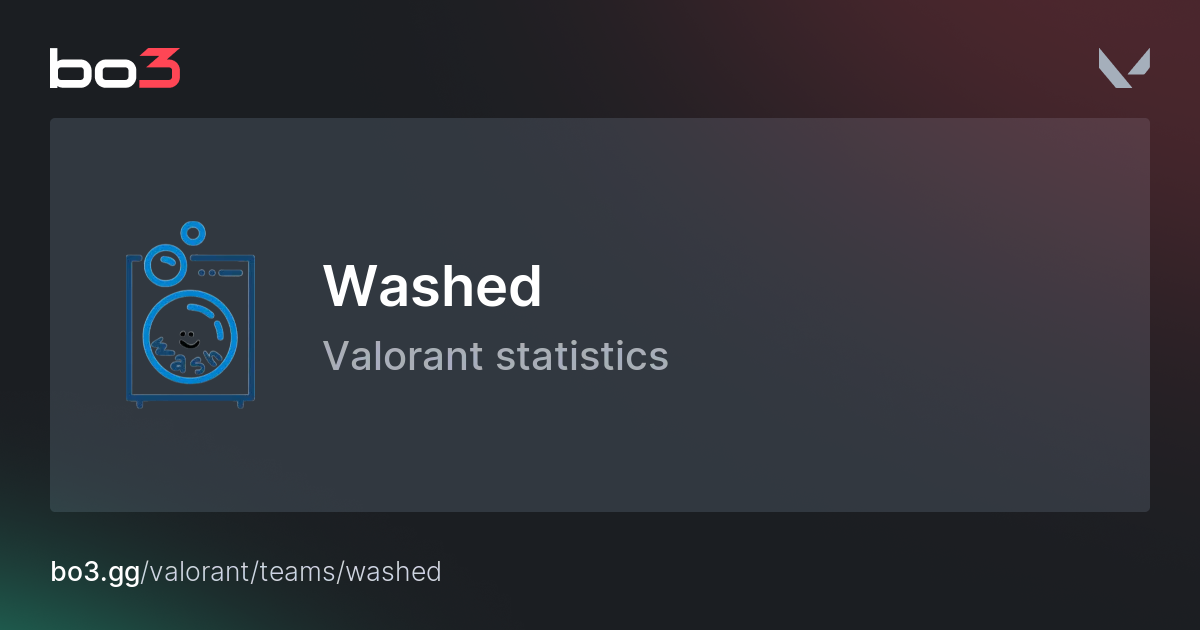Click the Valorant statistics subtitle
This screenshot has height=630, width=1200.
point(495,356)
